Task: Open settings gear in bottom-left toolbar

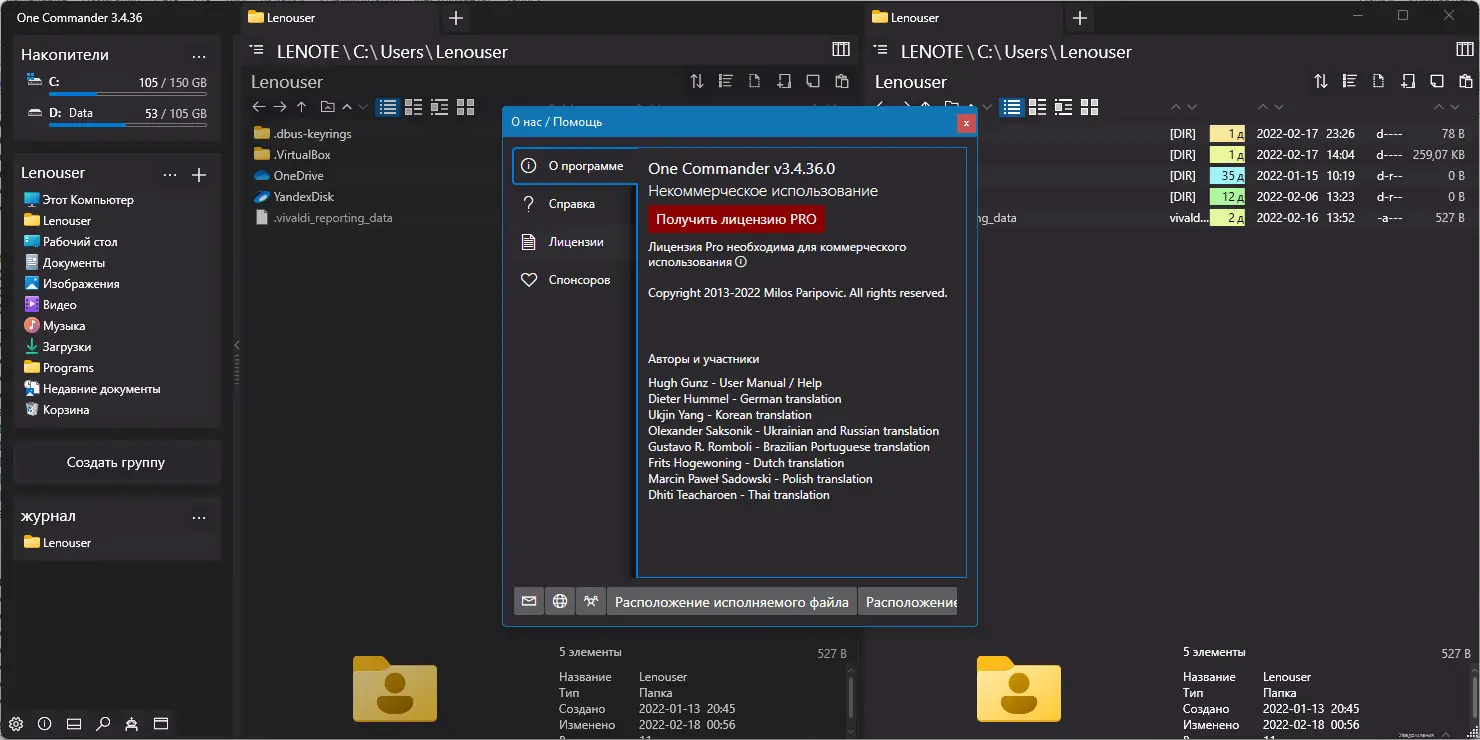Action: point(16,723)
